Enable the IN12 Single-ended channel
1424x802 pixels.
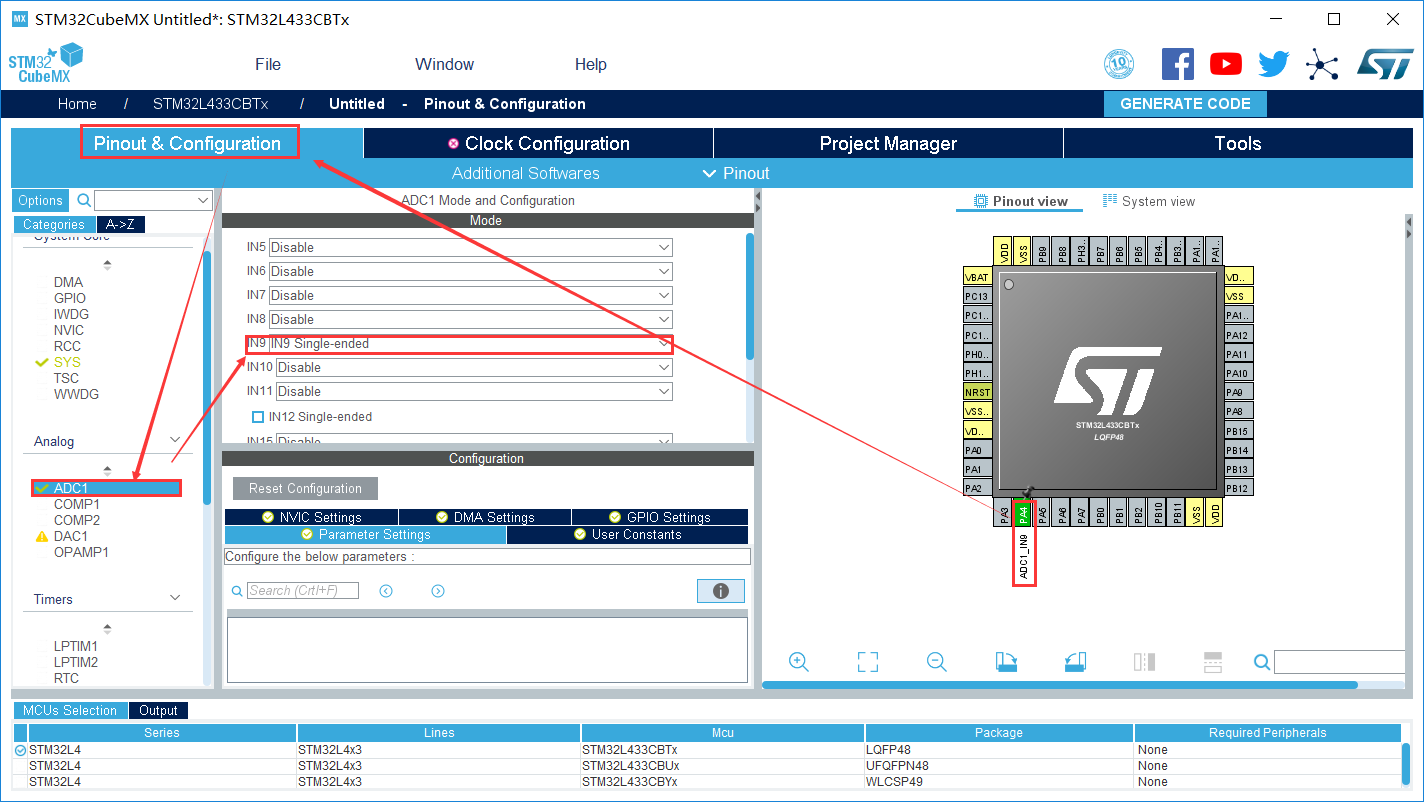click(x=257, y=417)
